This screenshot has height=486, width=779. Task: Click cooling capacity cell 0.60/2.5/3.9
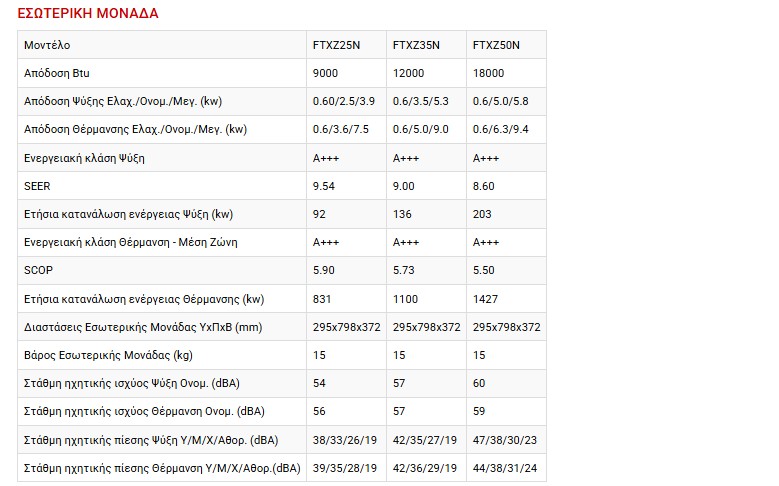coord(343,101)
